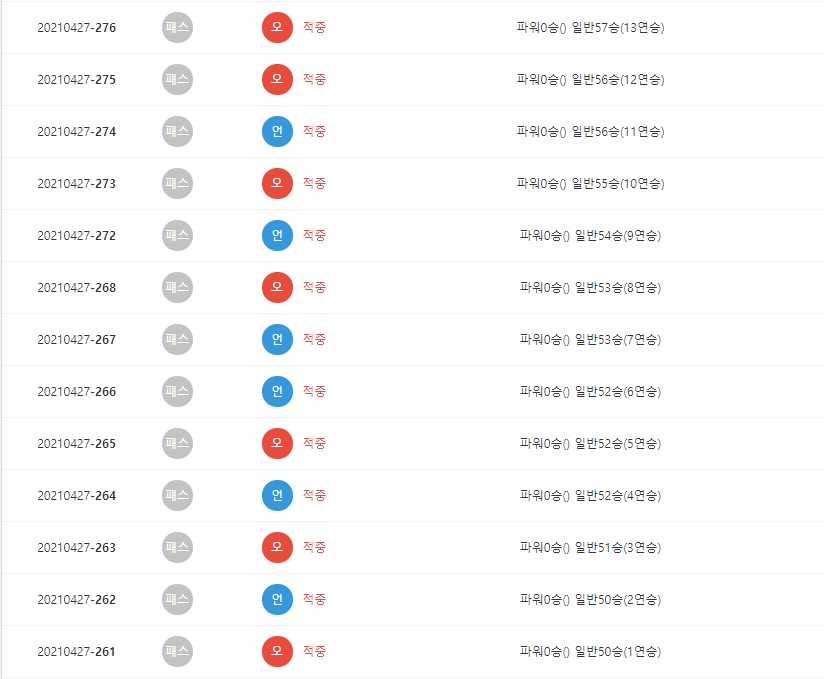Click the gray 패스 badge in row 20210427-275
The width and height of the screenshot is (824, 679).
coord(177,80)
